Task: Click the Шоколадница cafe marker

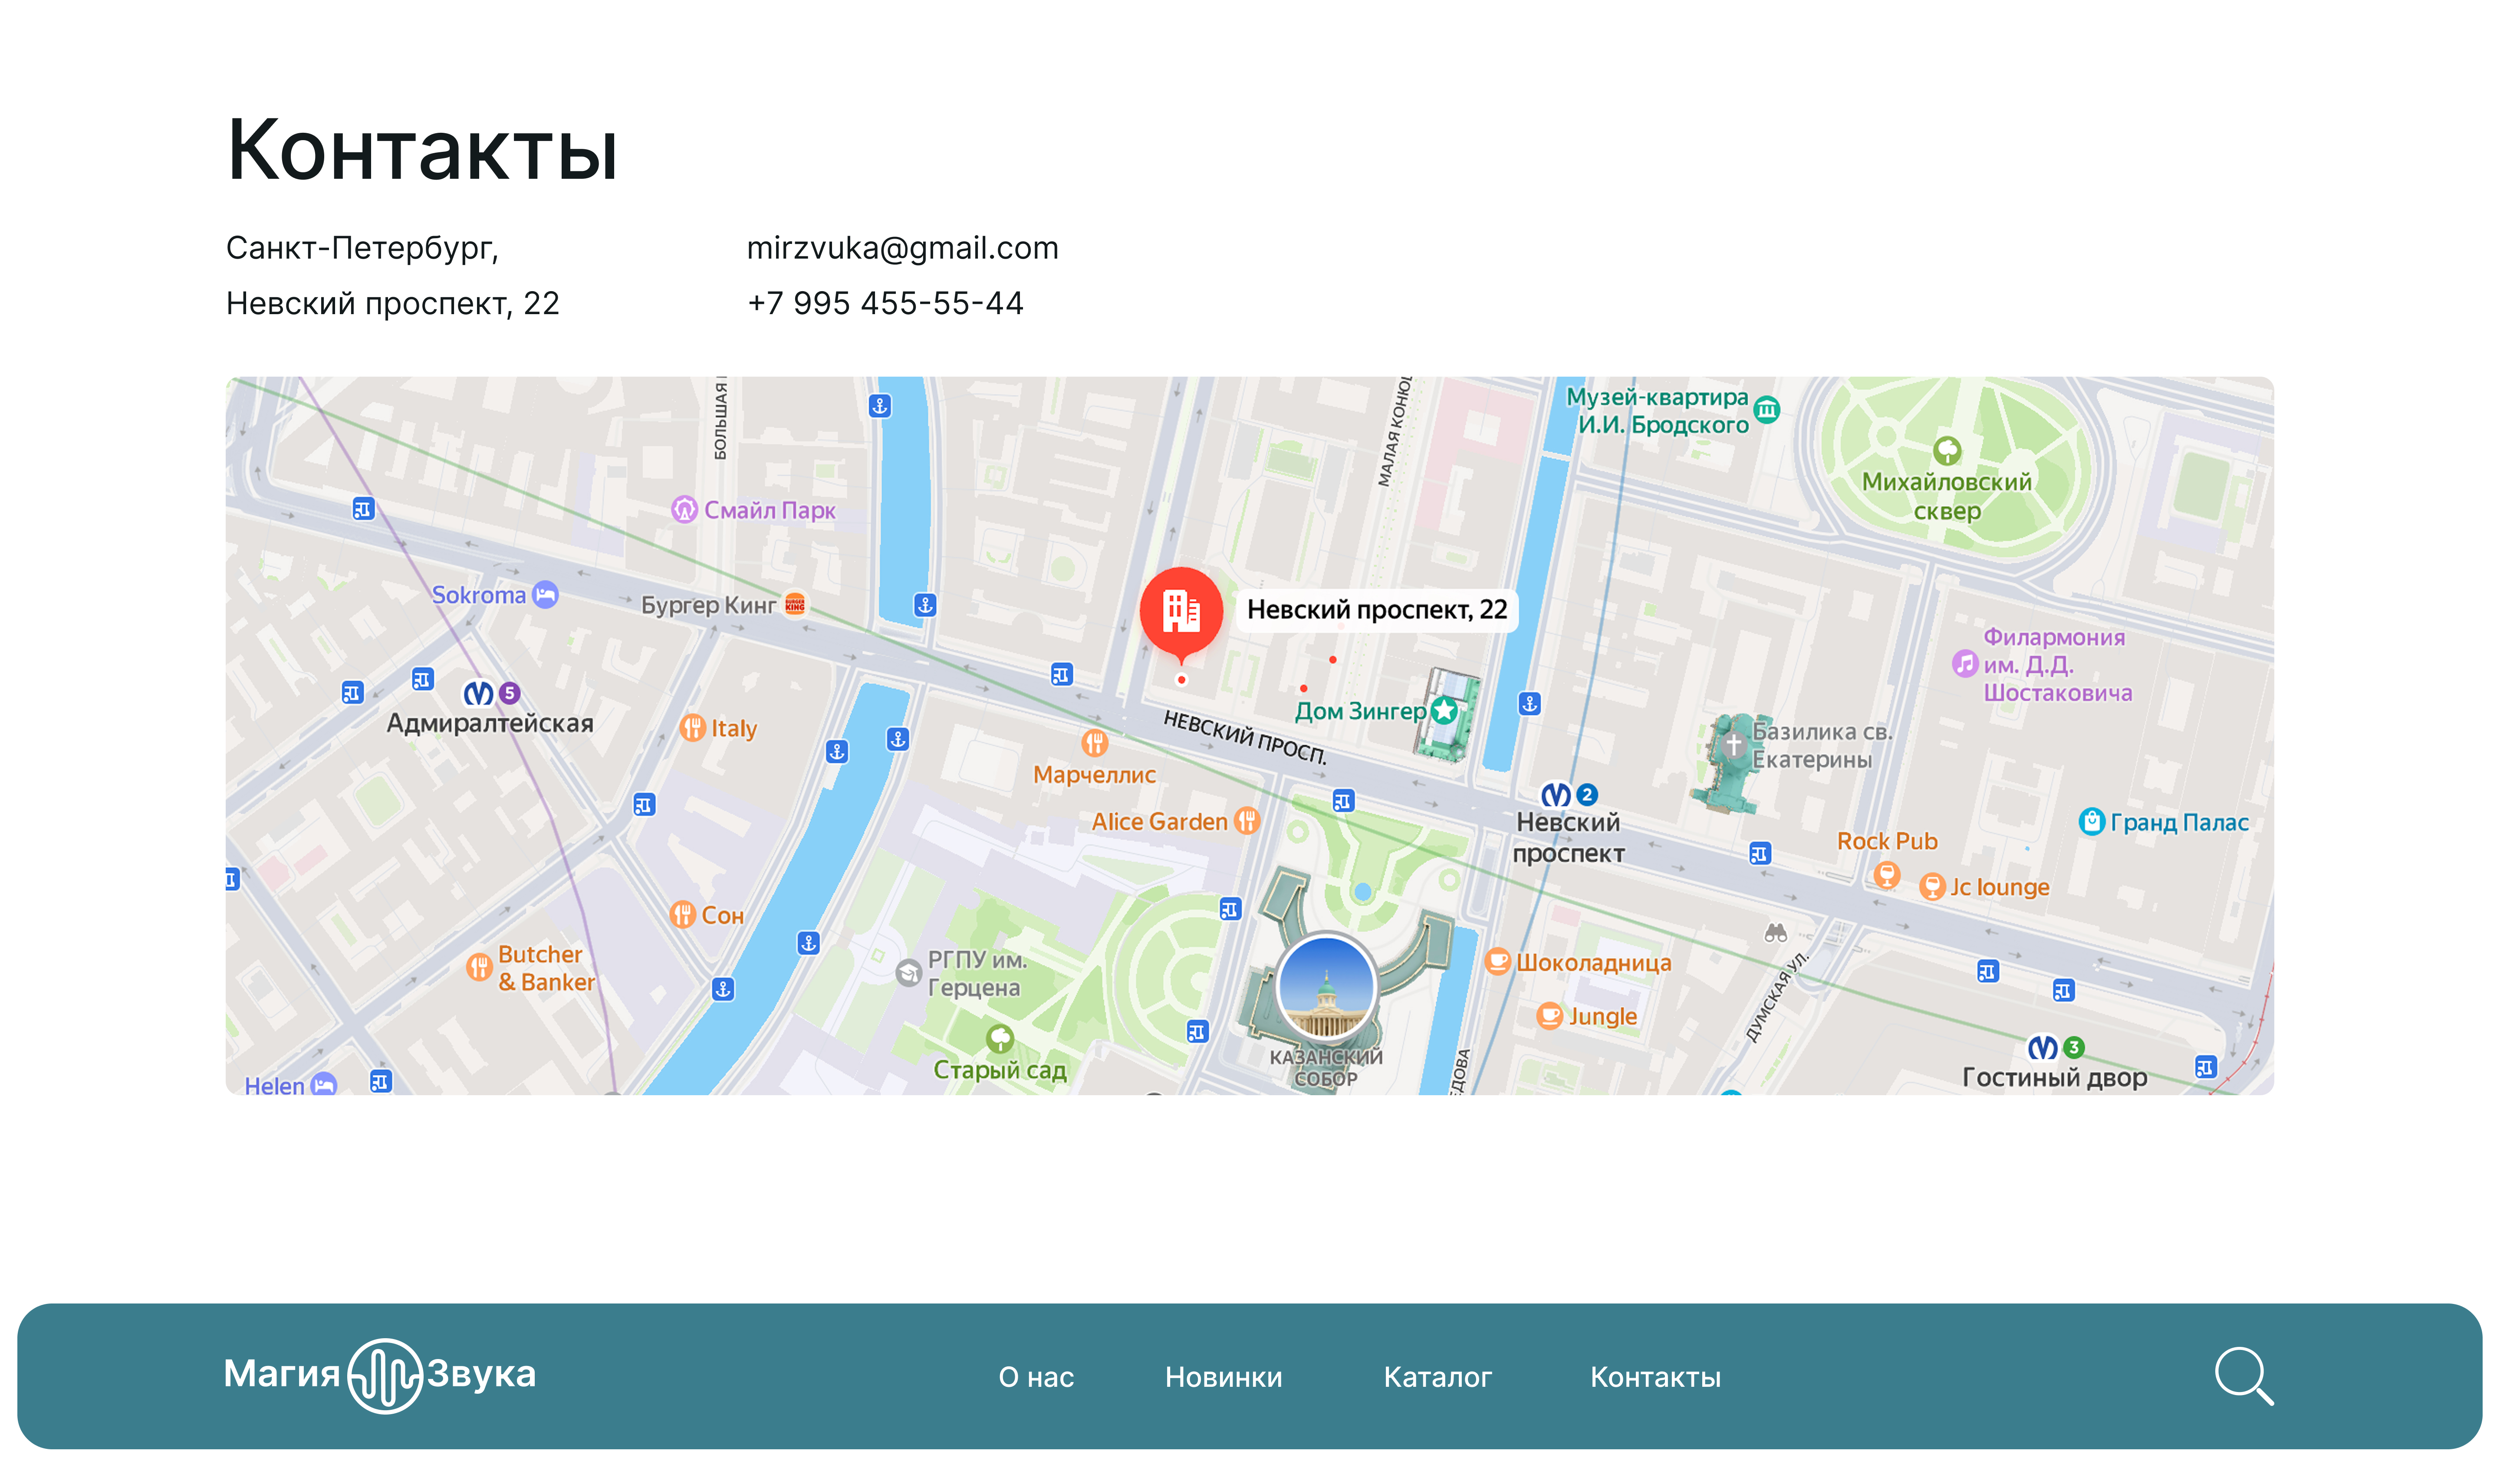Action: click(x=1497, y=962)
